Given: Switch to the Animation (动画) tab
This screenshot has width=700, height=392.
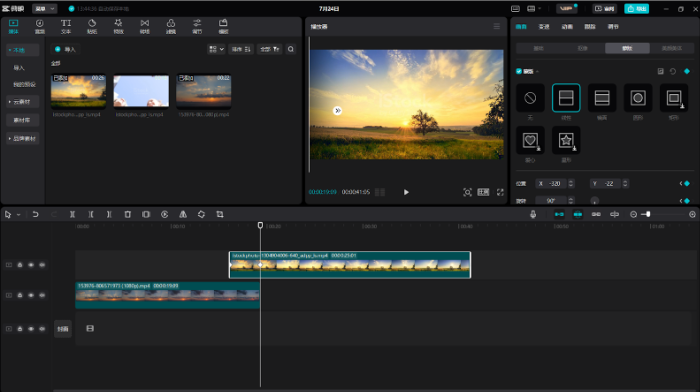Looking at the screenshot, I should click(567, 27).
